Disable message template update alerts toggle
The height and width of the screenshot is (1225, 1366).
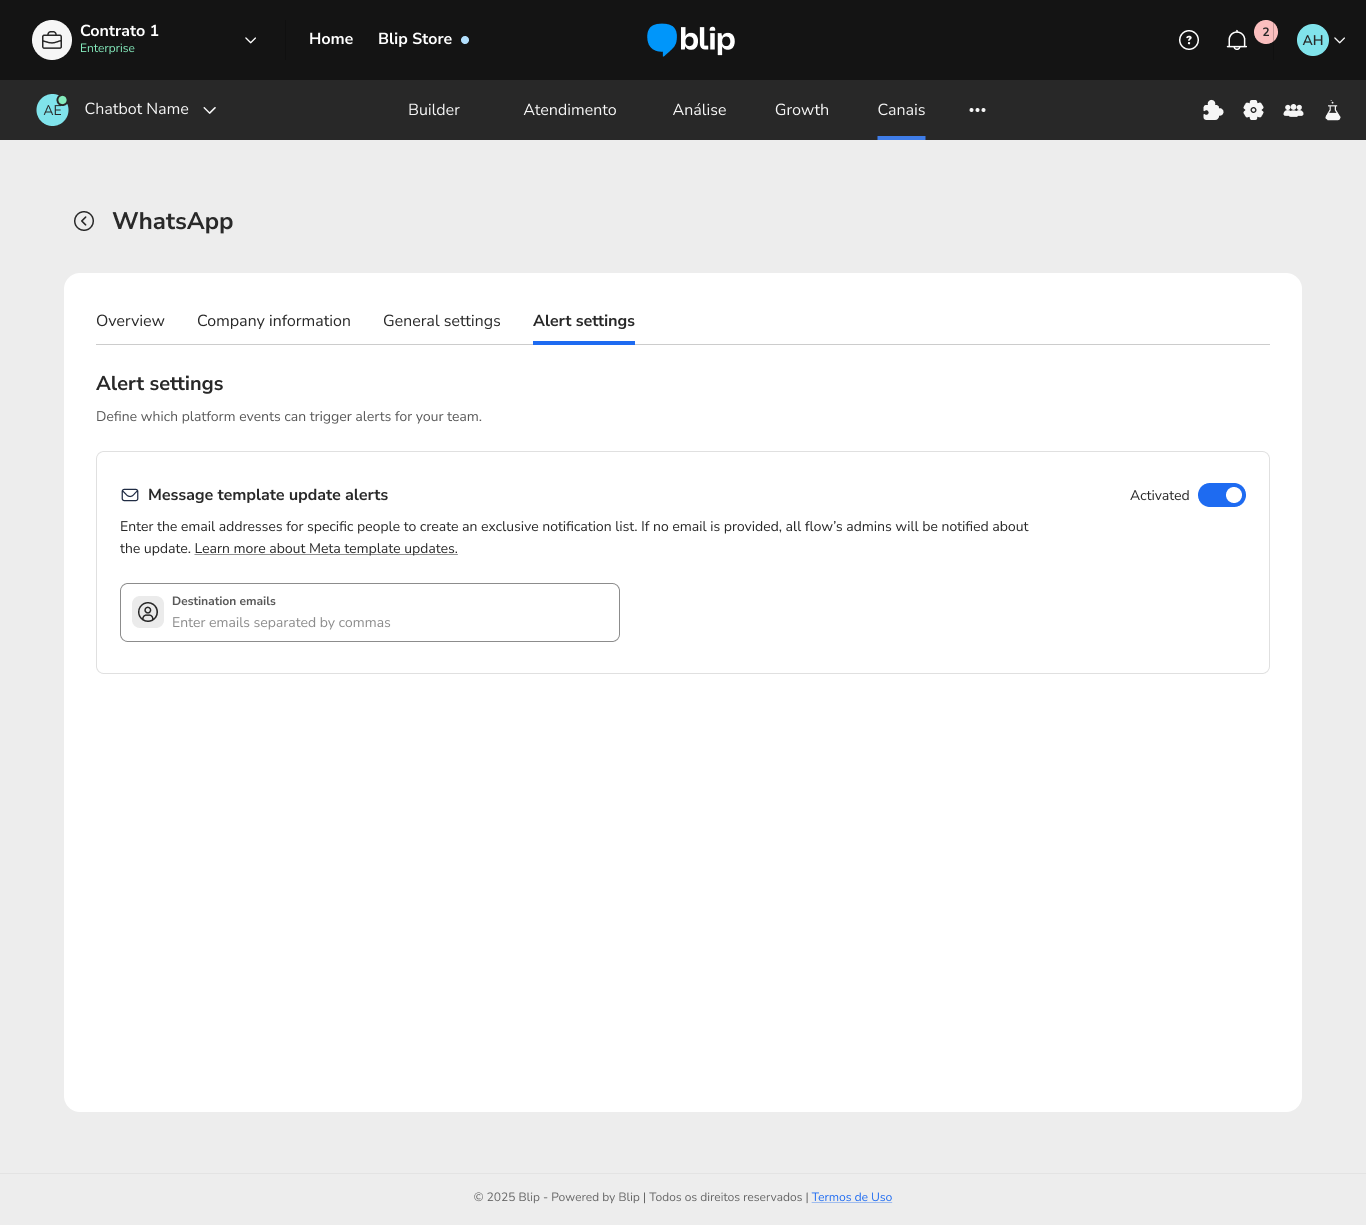click(x=1221, y=495)
